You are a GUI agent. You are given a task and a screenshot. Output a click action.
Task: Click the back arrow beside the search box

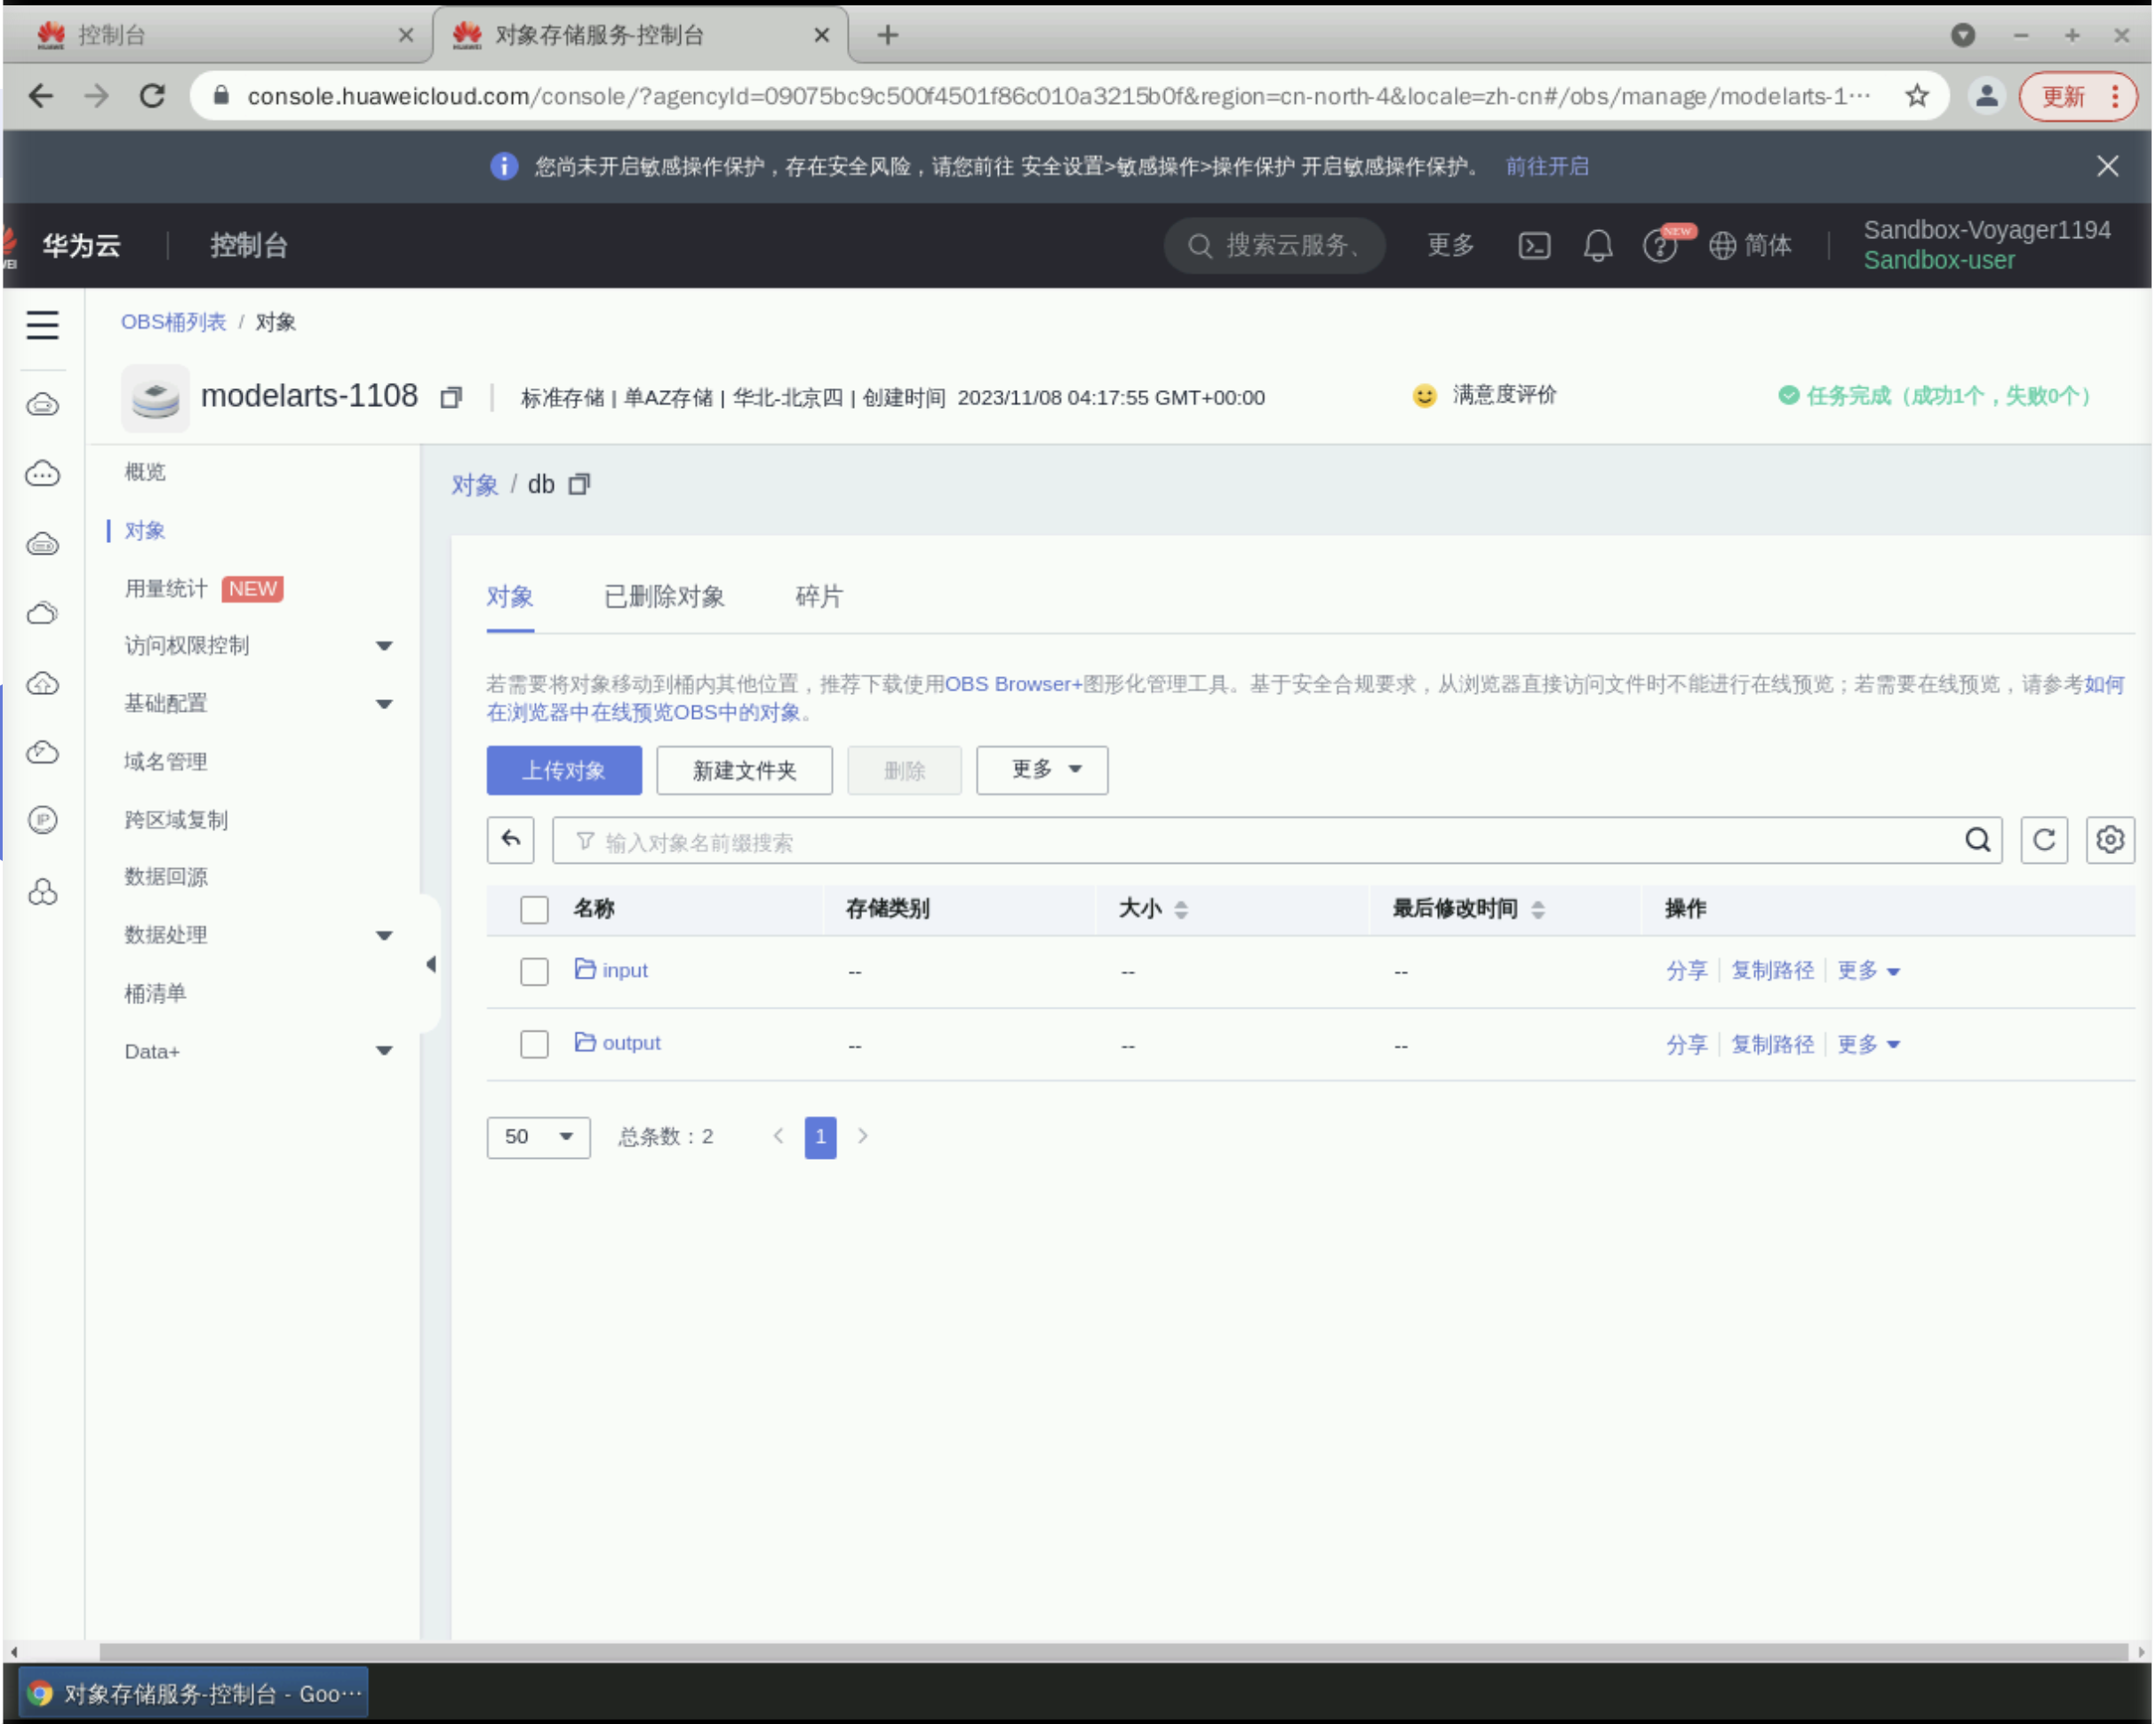[x=510, y=840]
